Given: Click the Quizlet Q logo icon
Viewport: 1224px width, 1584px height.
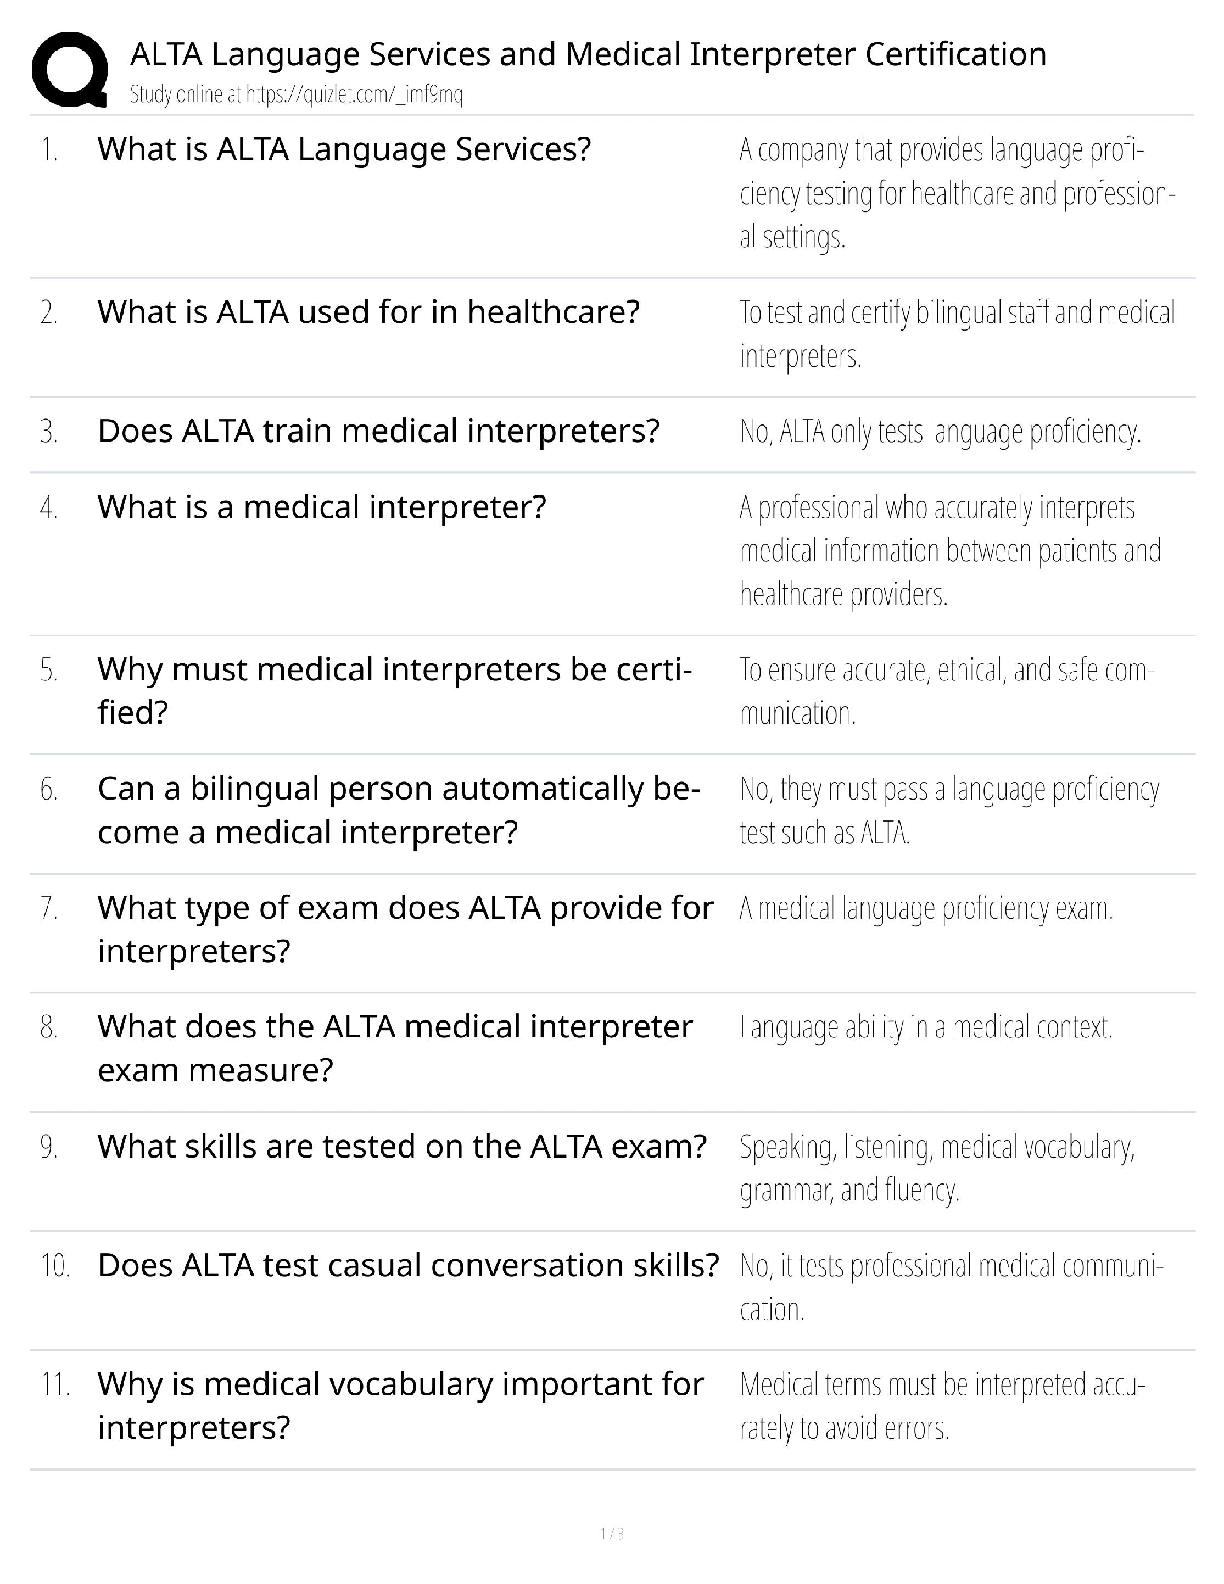Looking at the screenshot, I should (70, 69).
